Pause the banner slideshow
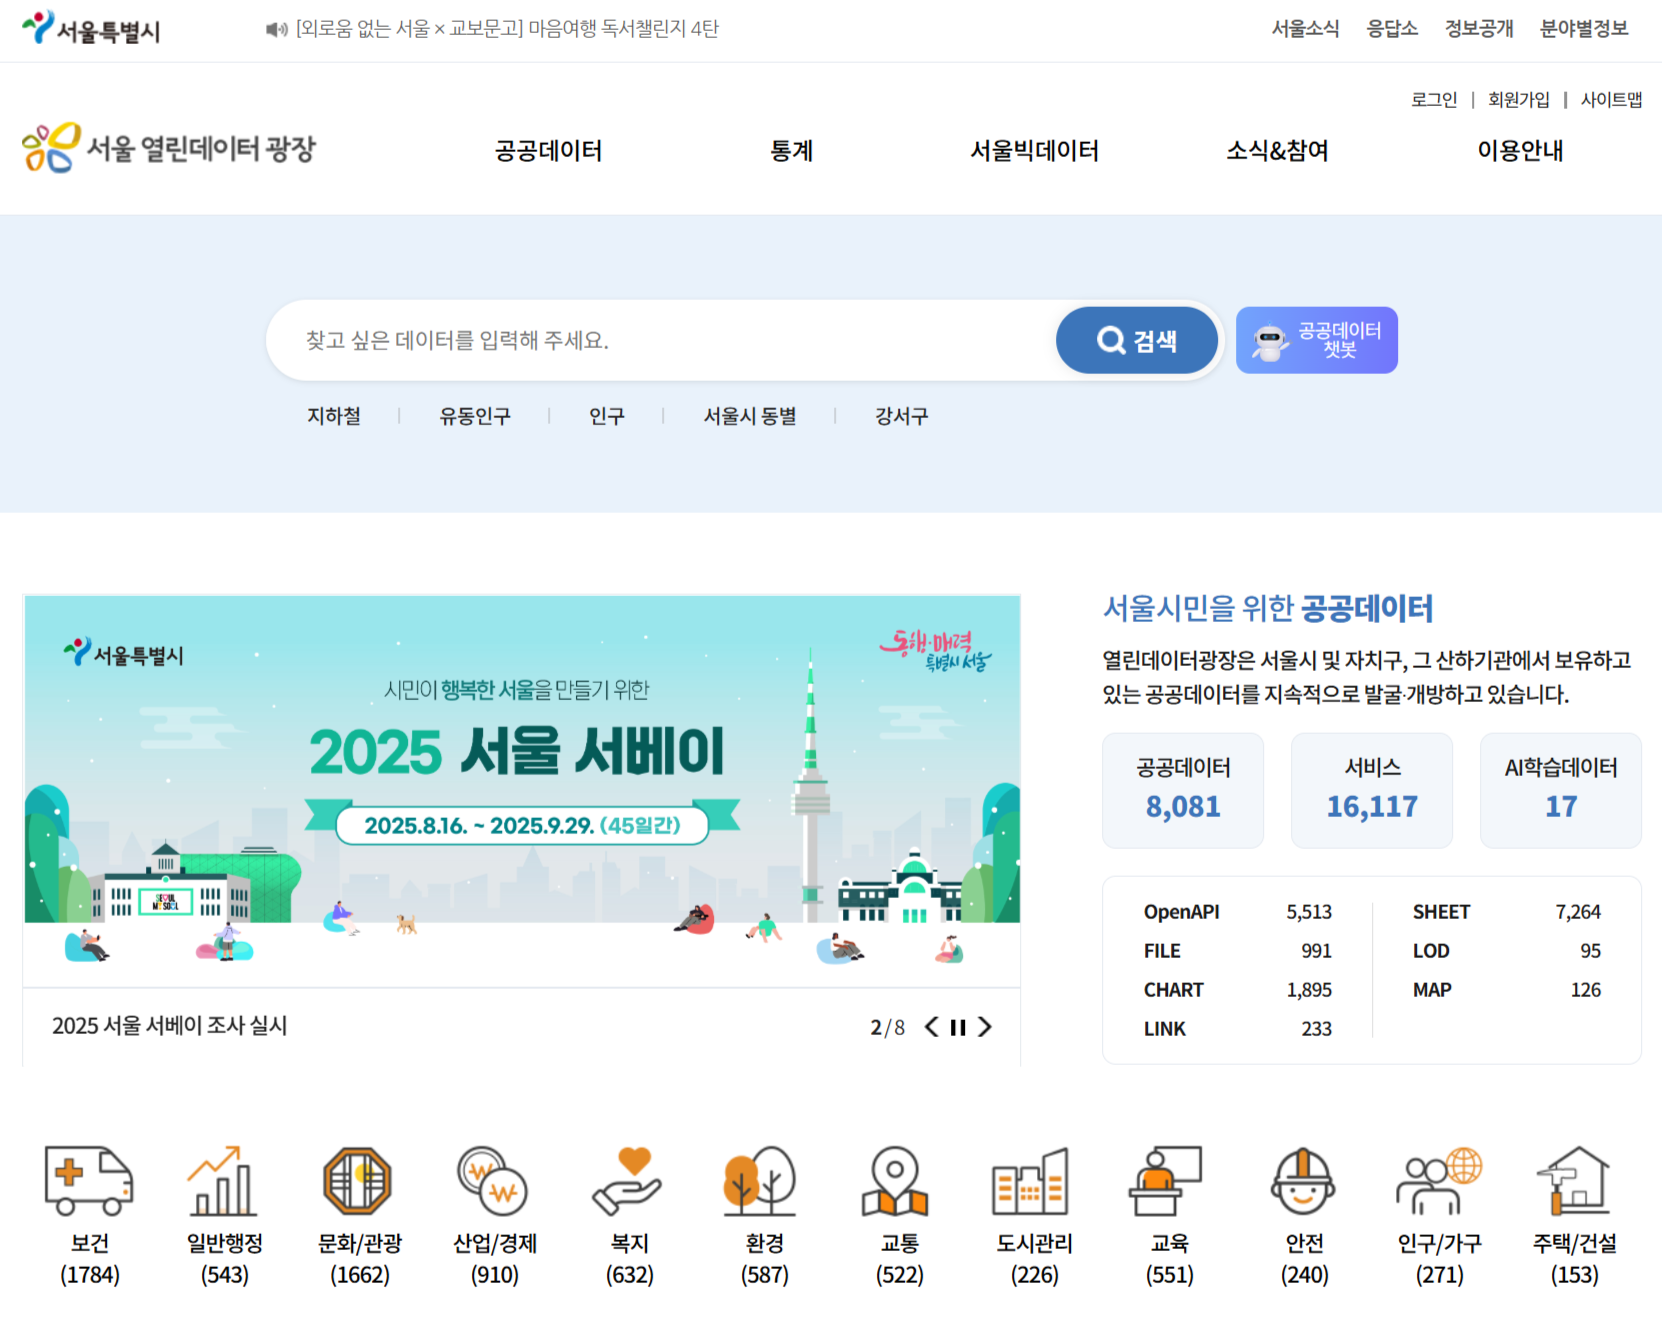This screenshot has width=1662, height=1343. pos(958,1027)
